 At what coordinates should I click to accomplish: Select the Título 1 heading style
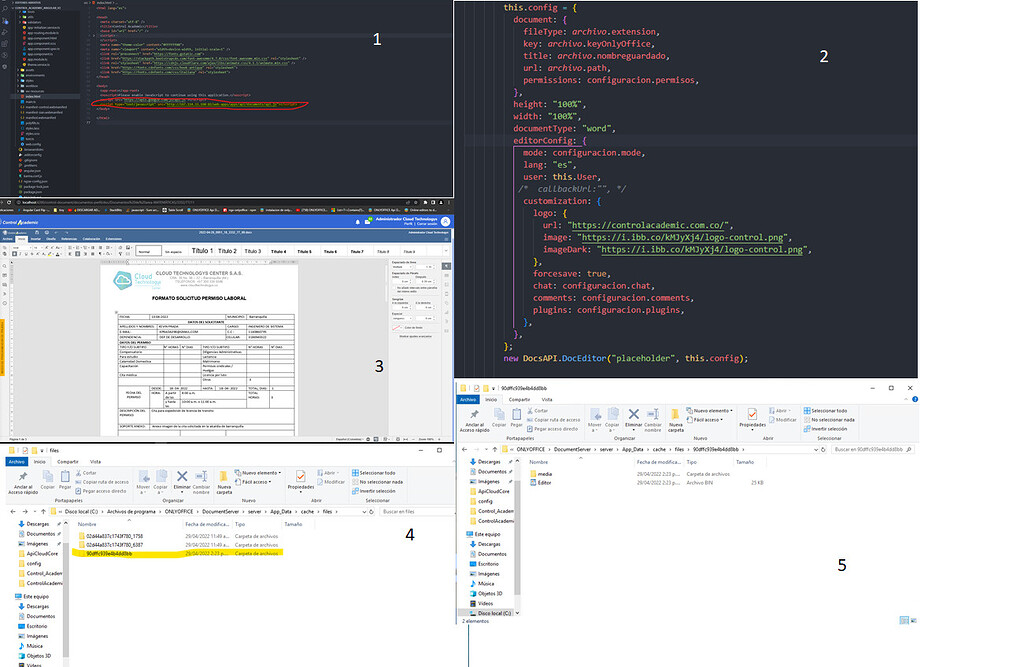tap(203, 251)
